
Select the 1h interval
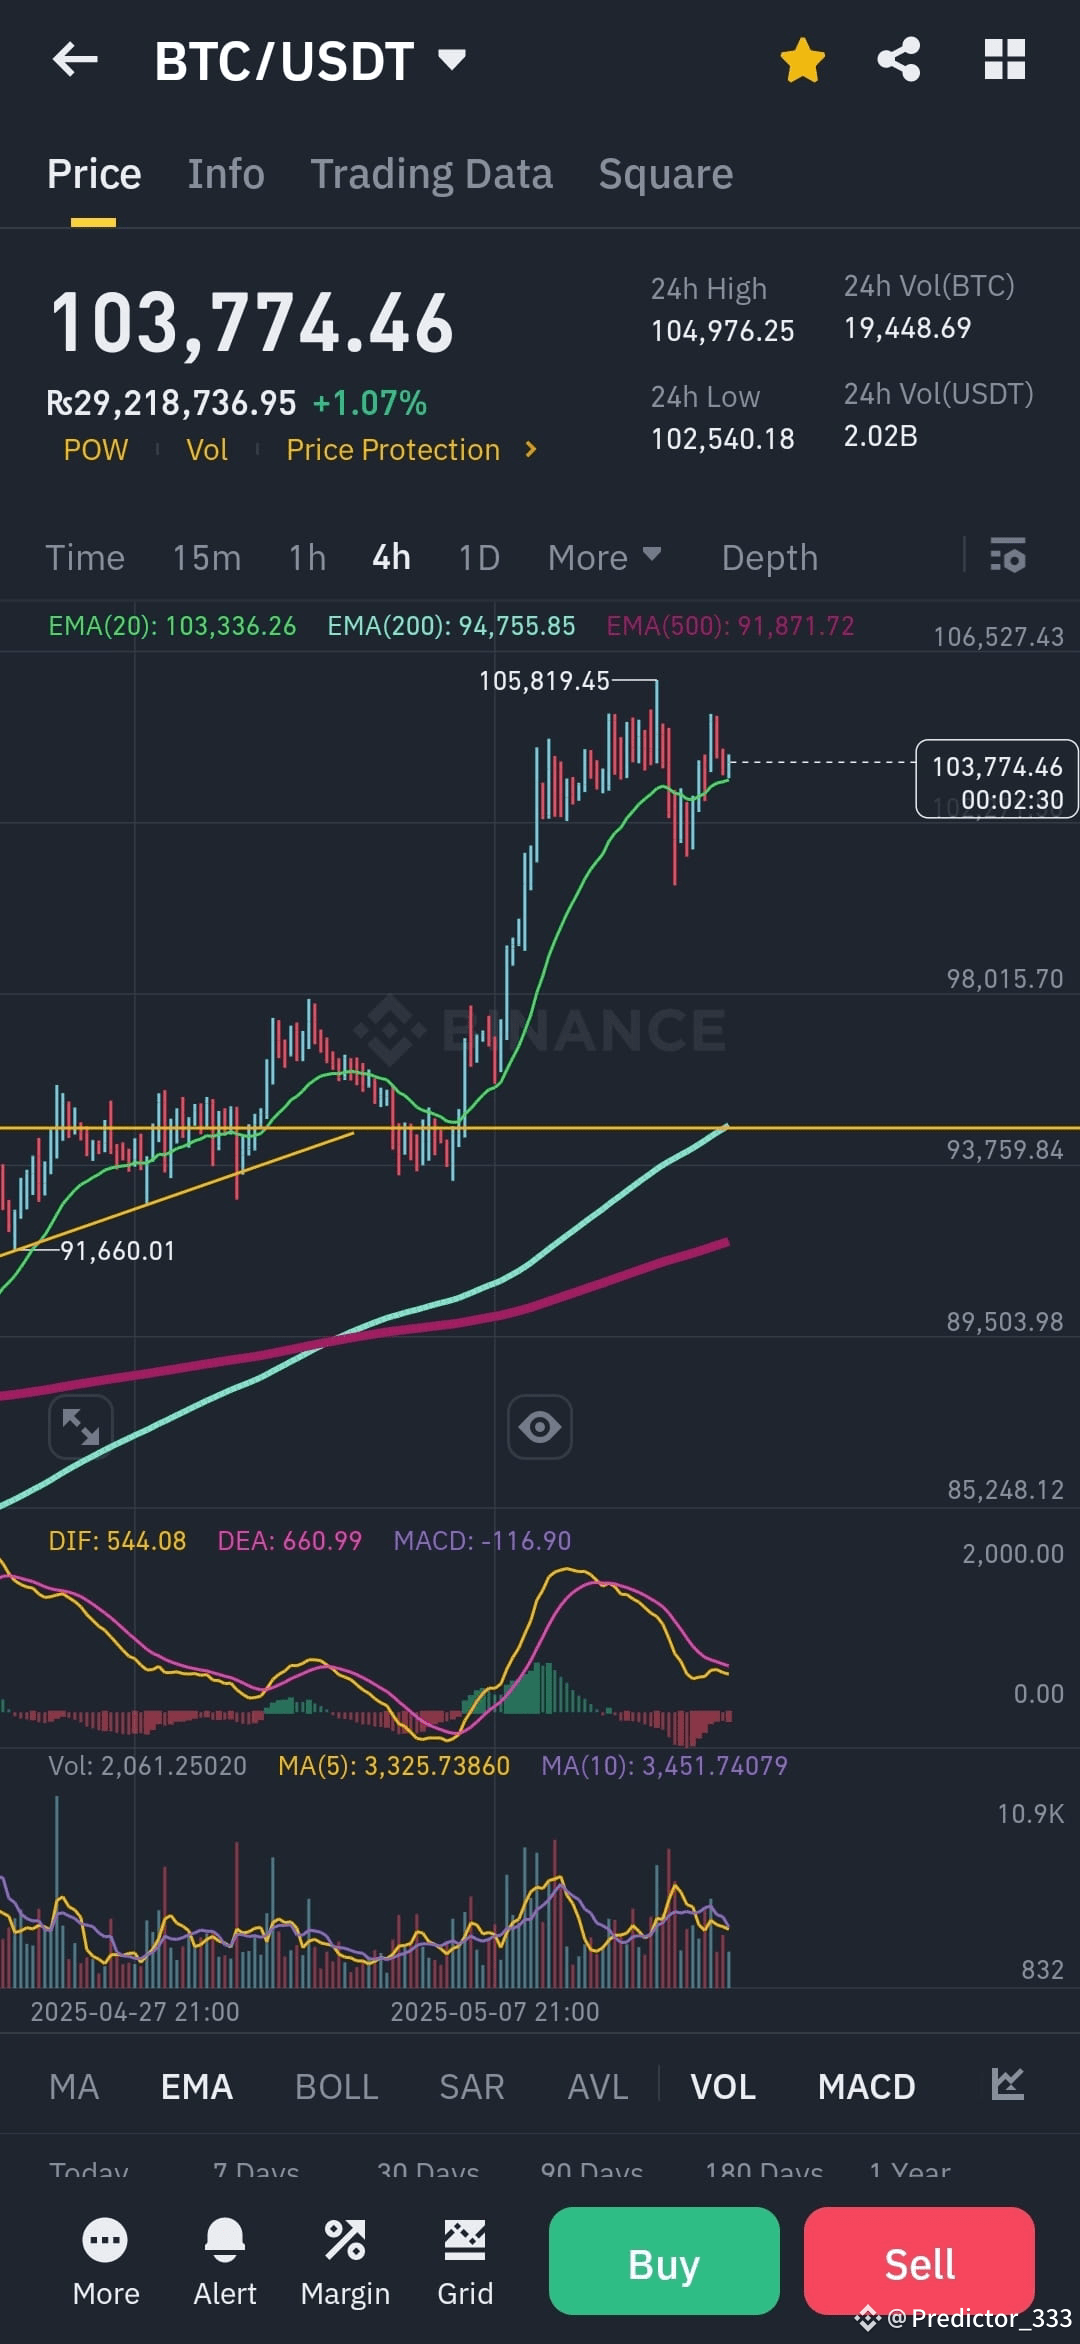pos(308,558)
